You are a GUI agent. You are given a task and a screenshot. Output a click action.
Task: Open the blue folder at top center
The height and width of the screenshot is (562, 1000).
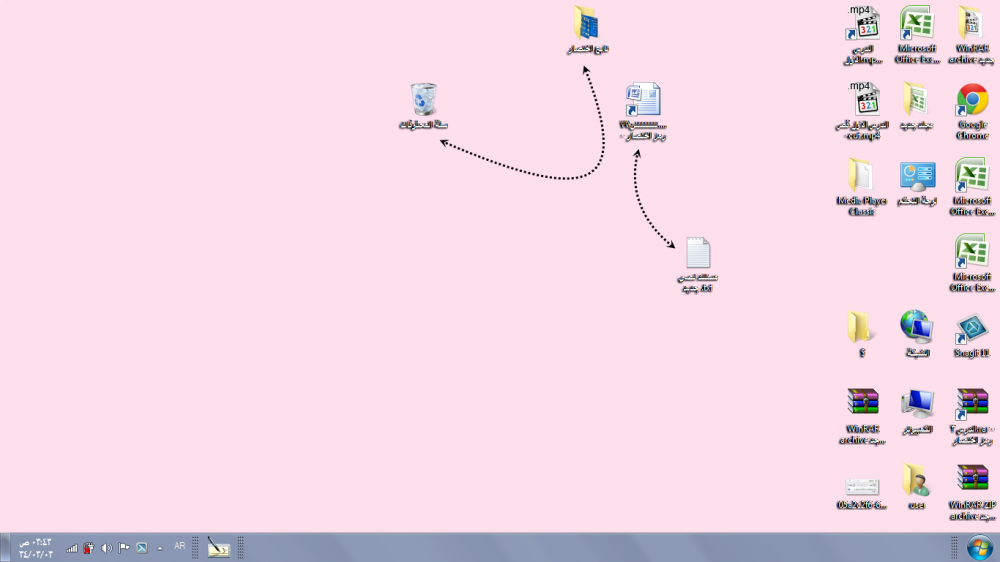tap(587, 24)
